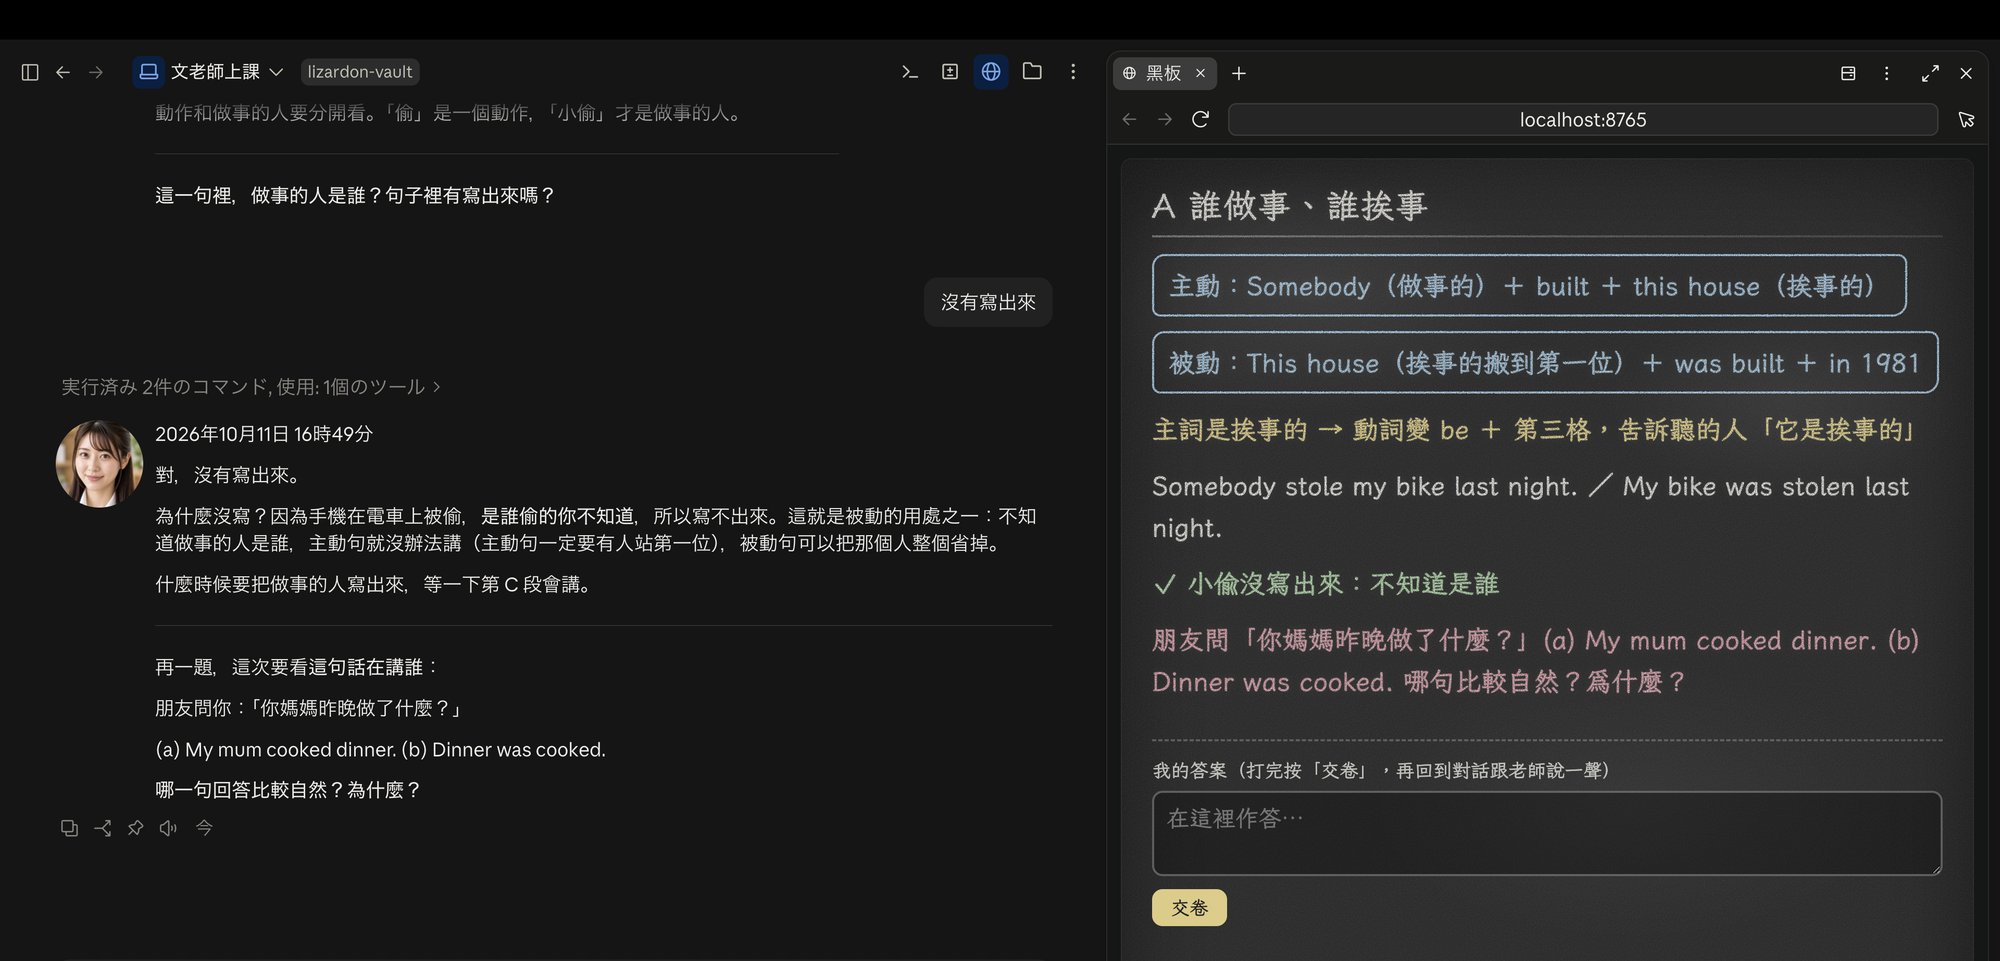Go forward with the right arrow in chat header
Image resolution: width=2000 pixels, height=961 pixels.
pos(96,72)
